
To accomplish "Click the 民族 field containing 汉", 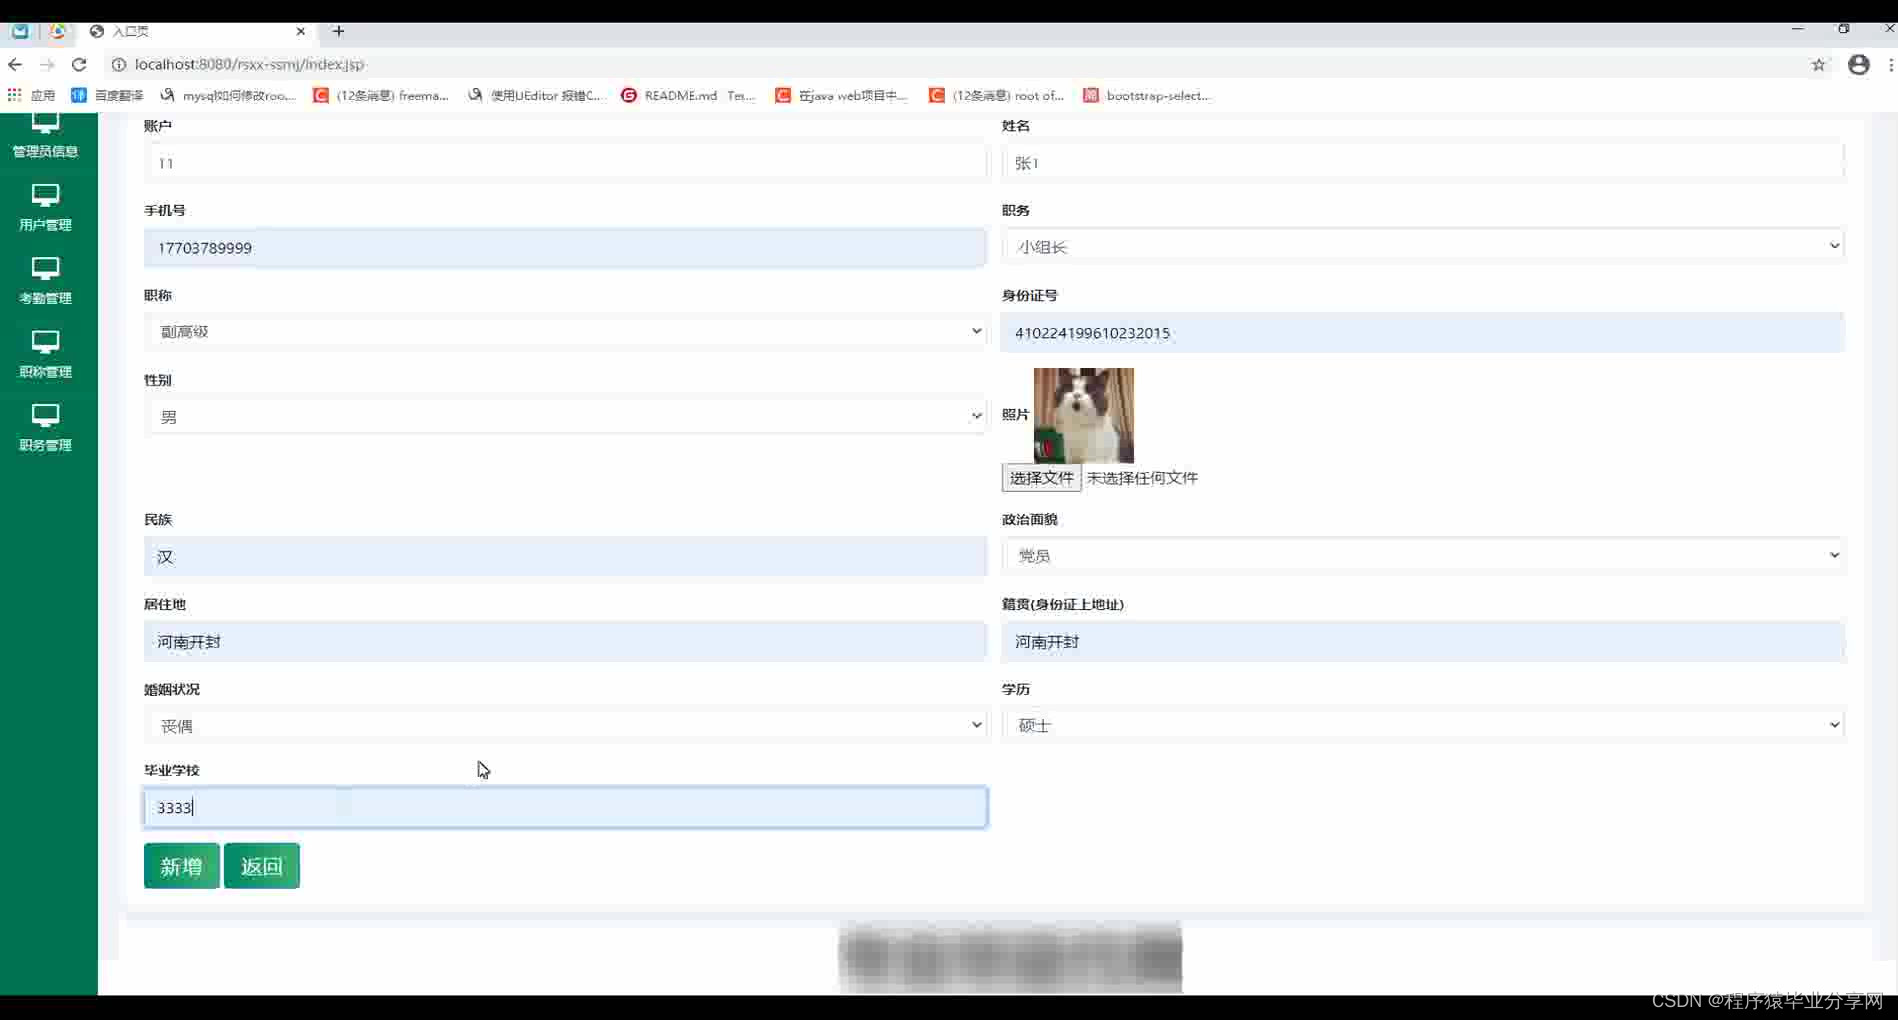I will coord(565,556).
